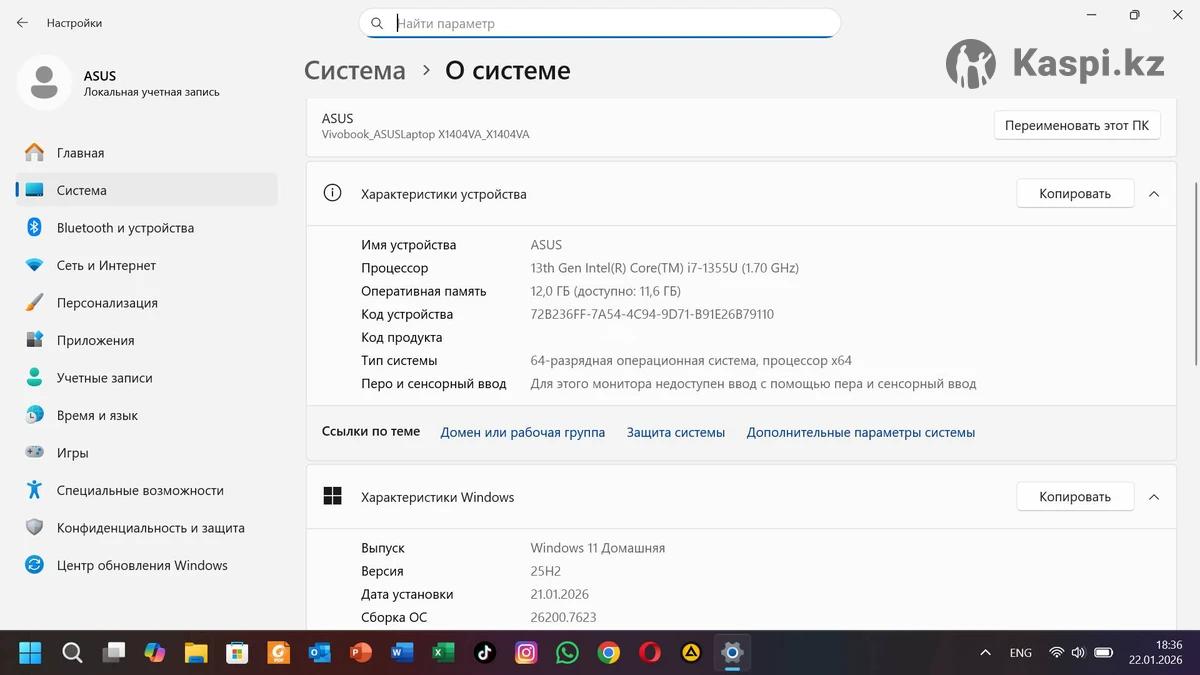Open Google Chrome from the taskbar
The width and height of the screenshot is (1200, 675).
[x=608, y=653]
